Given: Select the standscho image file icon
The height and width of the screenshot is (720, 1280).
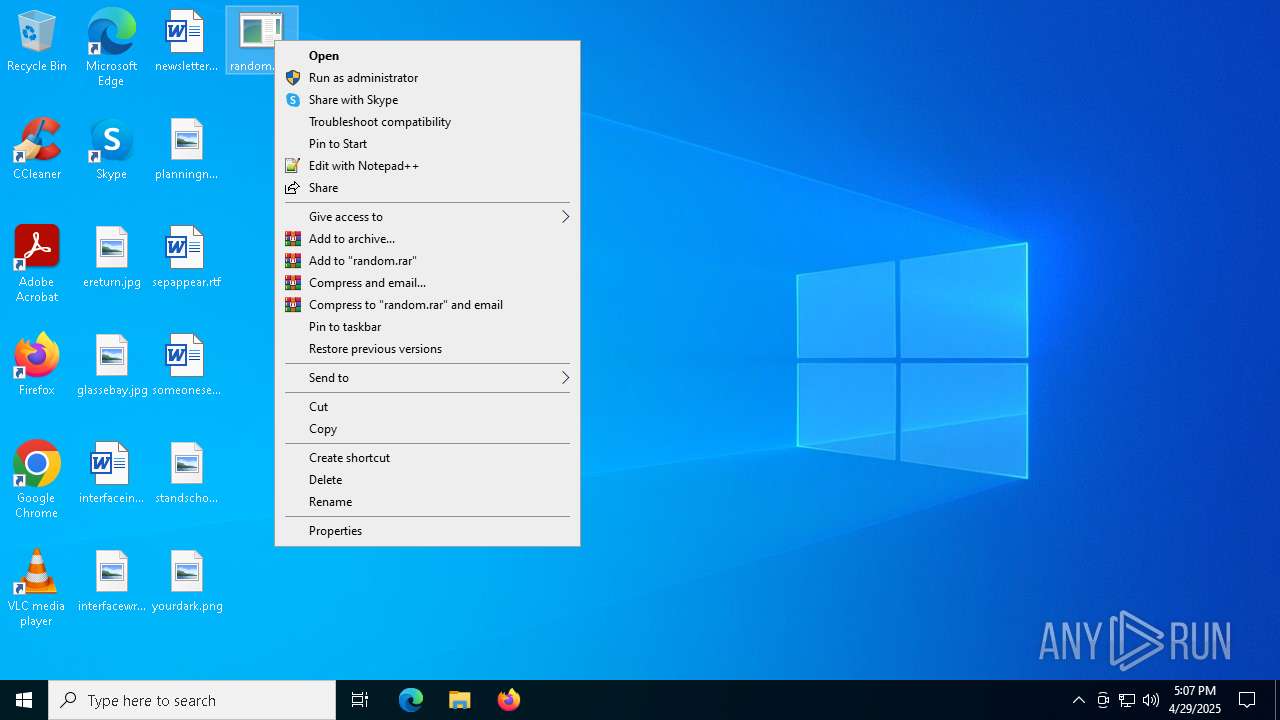Looking at the screenshot, I should tap(186, 473).
